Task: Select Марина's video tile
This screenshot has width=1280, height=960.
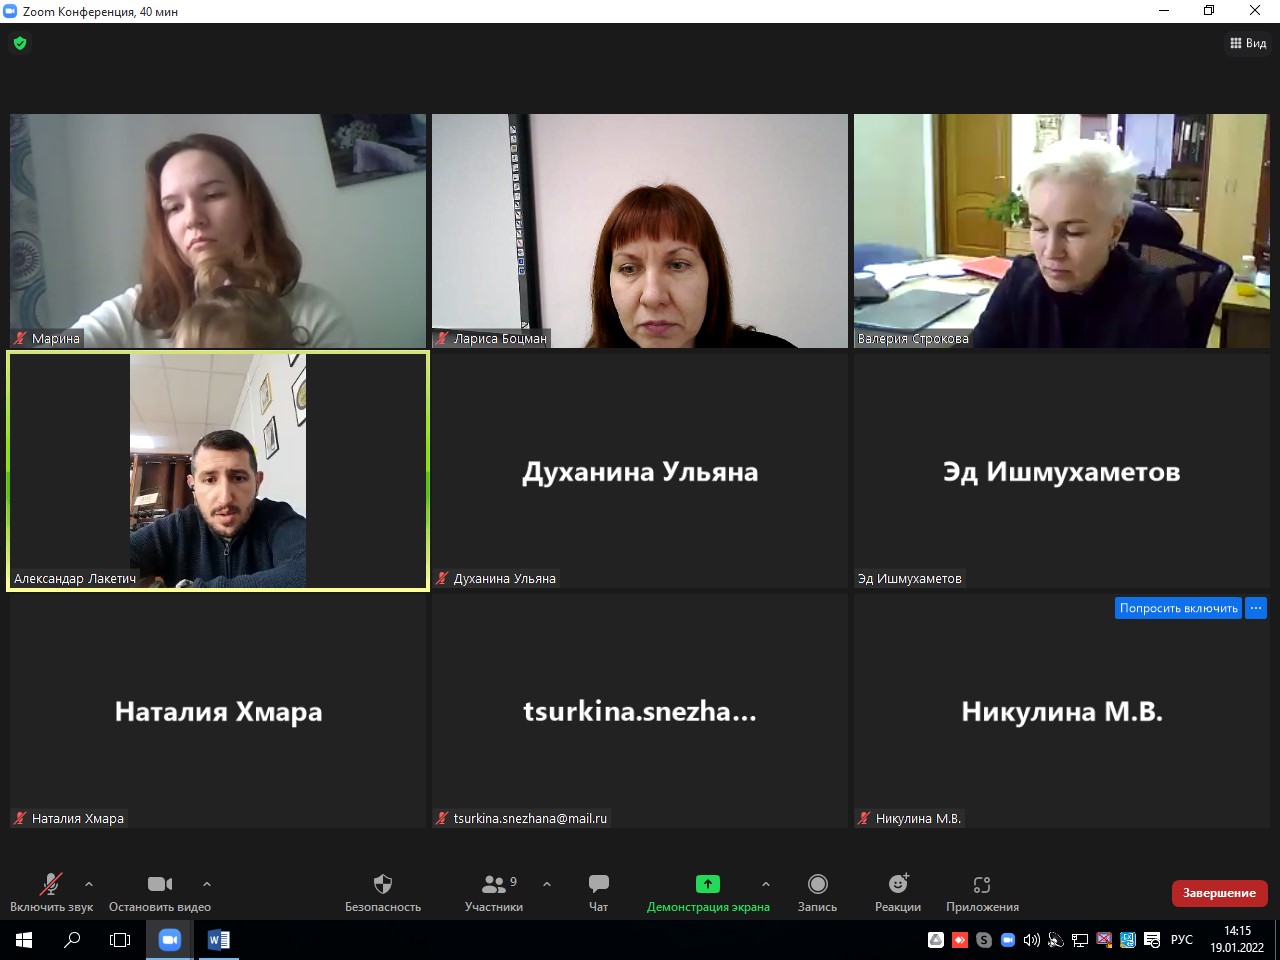Action: click(x=218, y=231)
